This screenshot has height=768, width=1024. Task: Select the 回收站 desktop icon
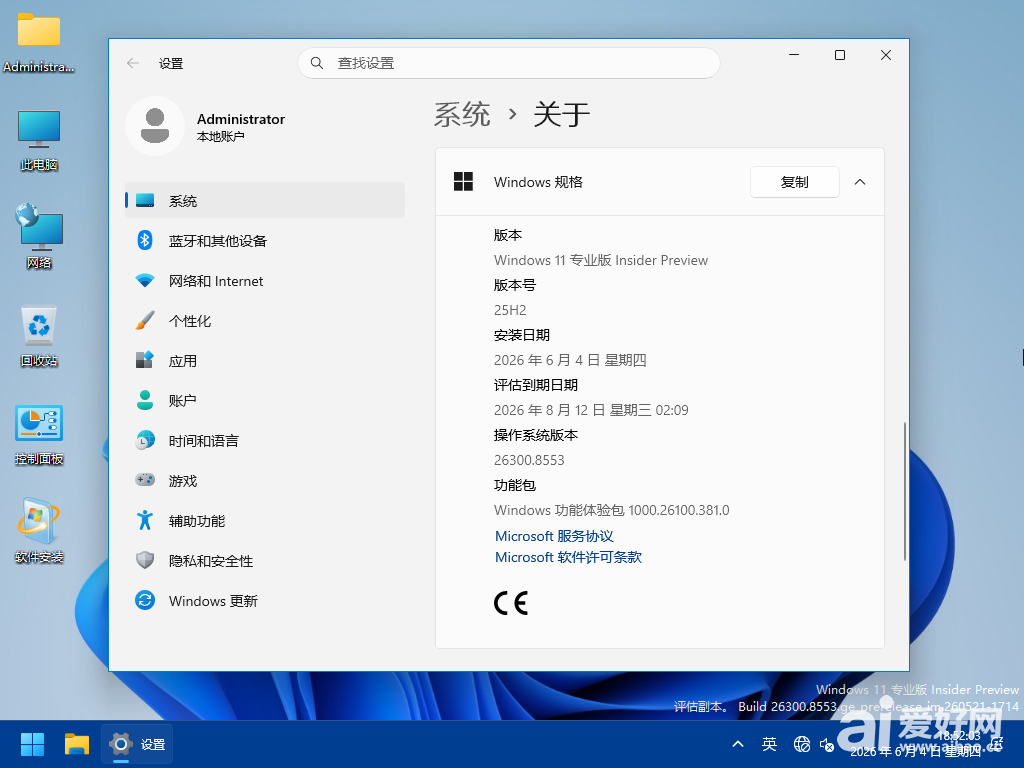39,336
